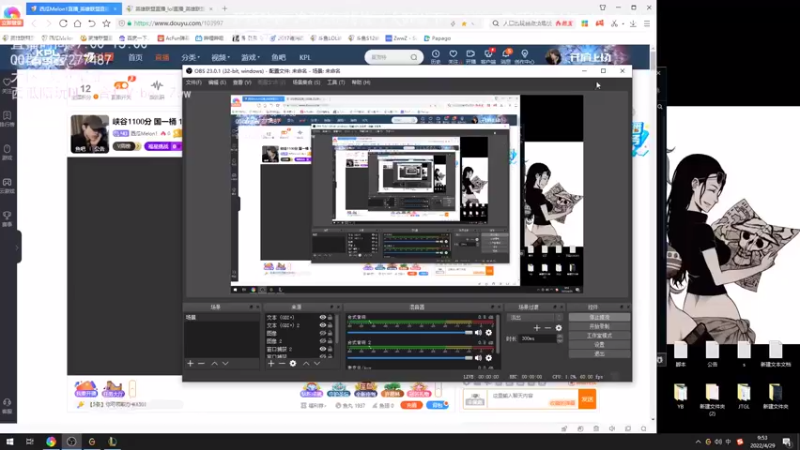Mute the 台式音响 2 mixer channel

tap(478, 358)
